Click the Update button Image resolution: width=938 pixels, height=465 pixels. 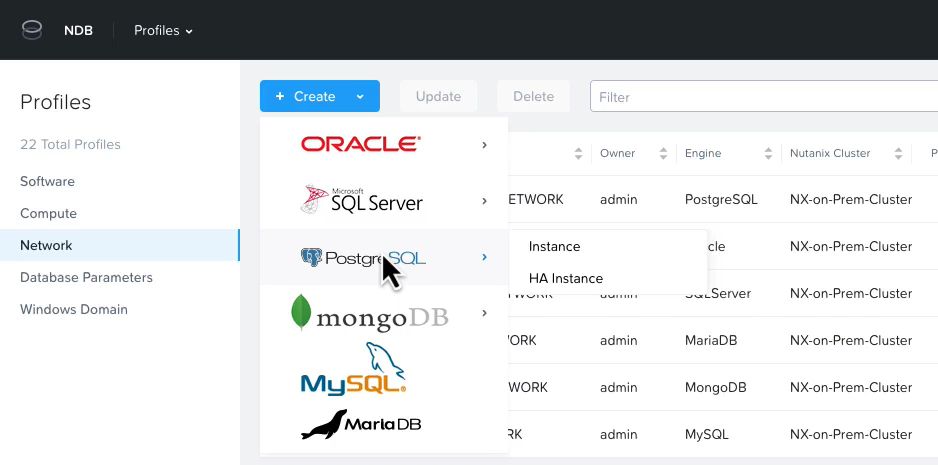coord(438,96)
